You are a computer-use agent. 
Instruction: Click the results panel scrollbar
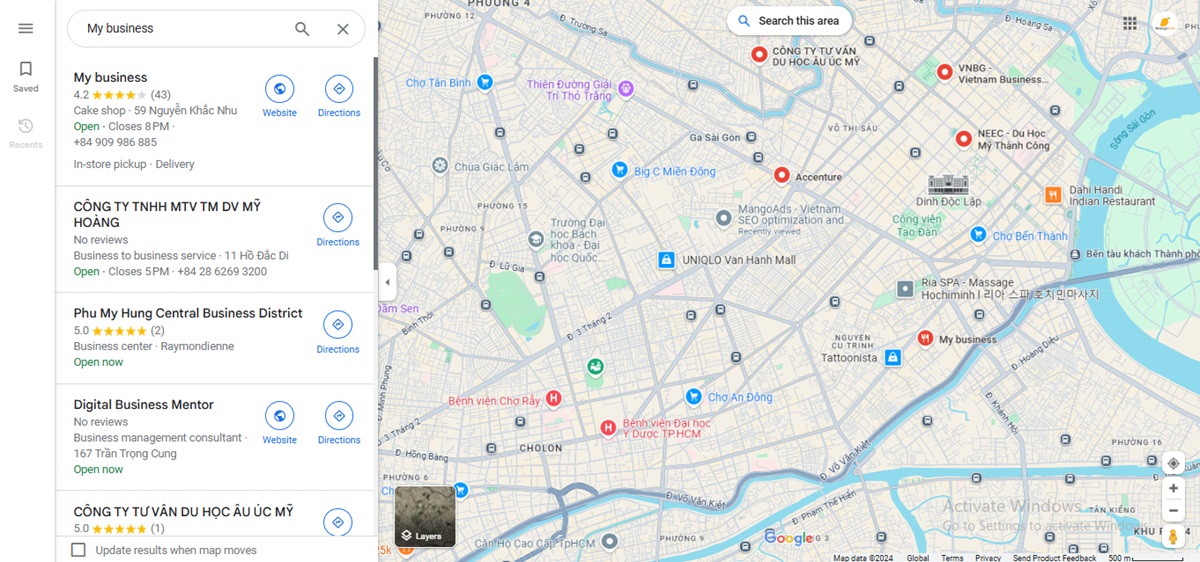pyautogui.click(x=375, y=163)
